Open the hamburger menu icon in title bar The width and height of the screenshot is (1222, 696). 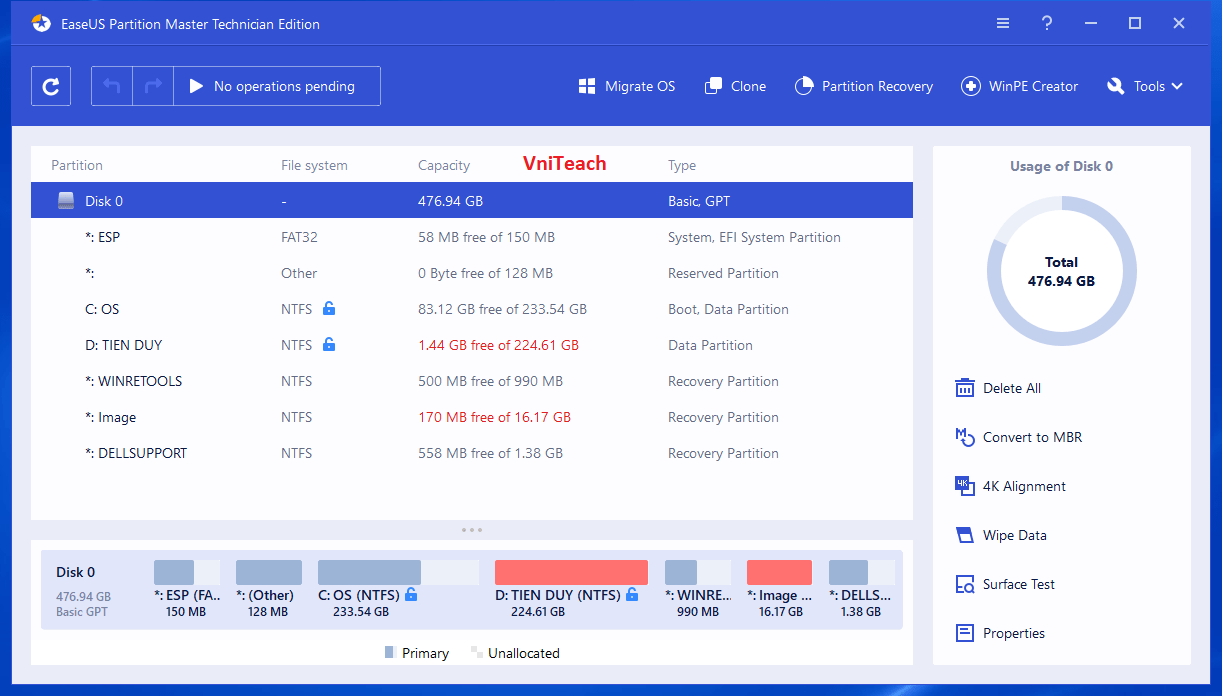point(1003,23)
